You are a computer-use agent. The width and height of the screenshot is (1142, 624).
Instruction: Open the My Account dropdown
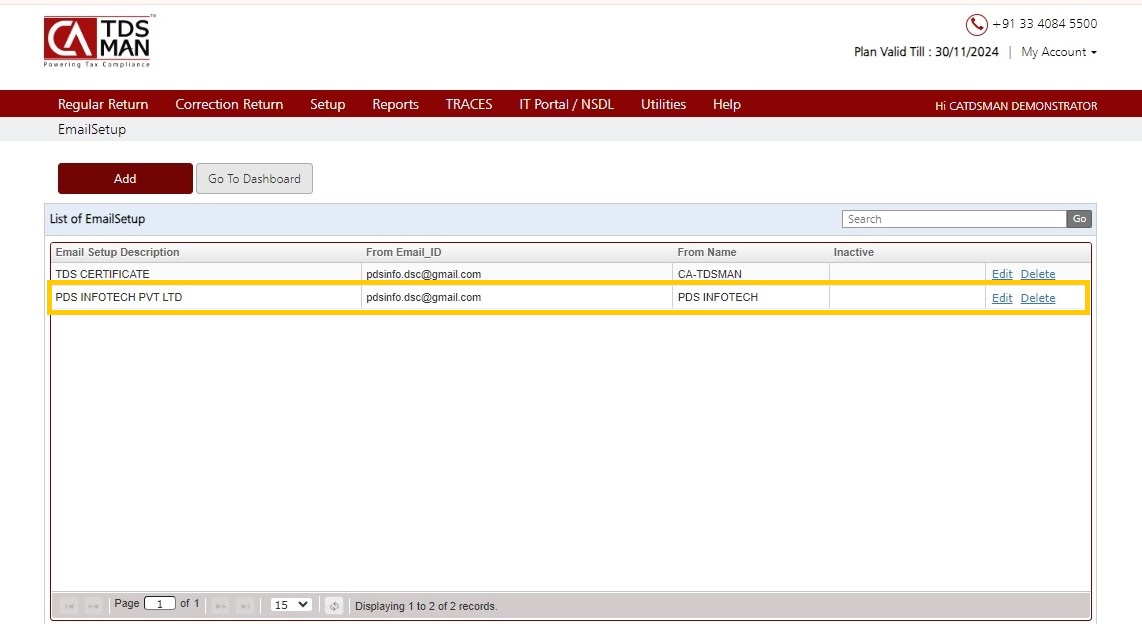(1059, 52)
